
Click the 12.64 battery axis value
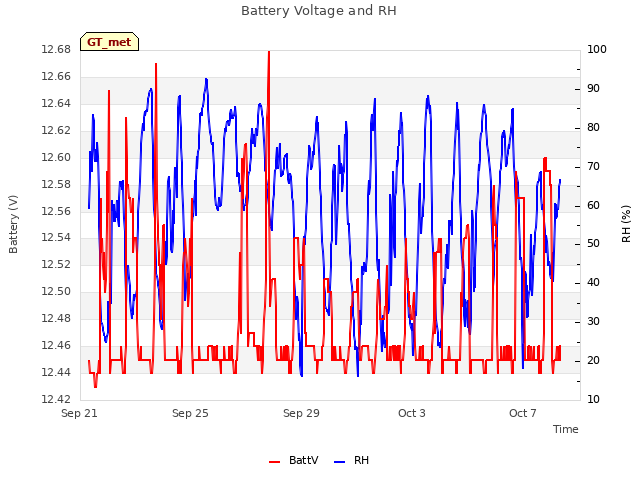(x=56, y=103)
